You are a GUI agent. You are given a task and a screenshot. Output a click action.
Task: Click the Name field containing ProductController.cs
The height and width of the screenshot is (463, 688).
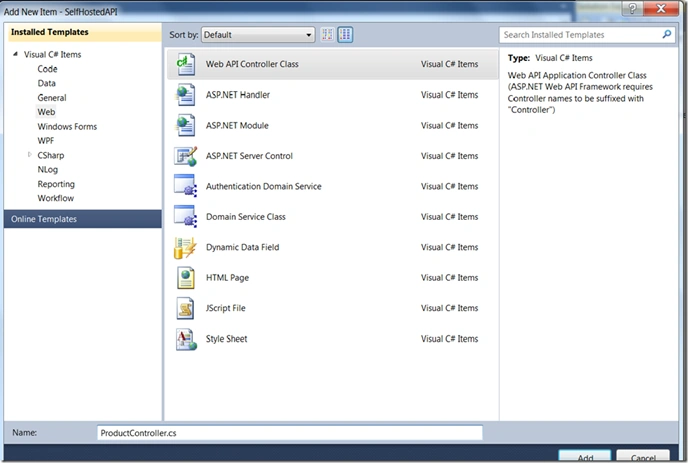pos(290,433)
